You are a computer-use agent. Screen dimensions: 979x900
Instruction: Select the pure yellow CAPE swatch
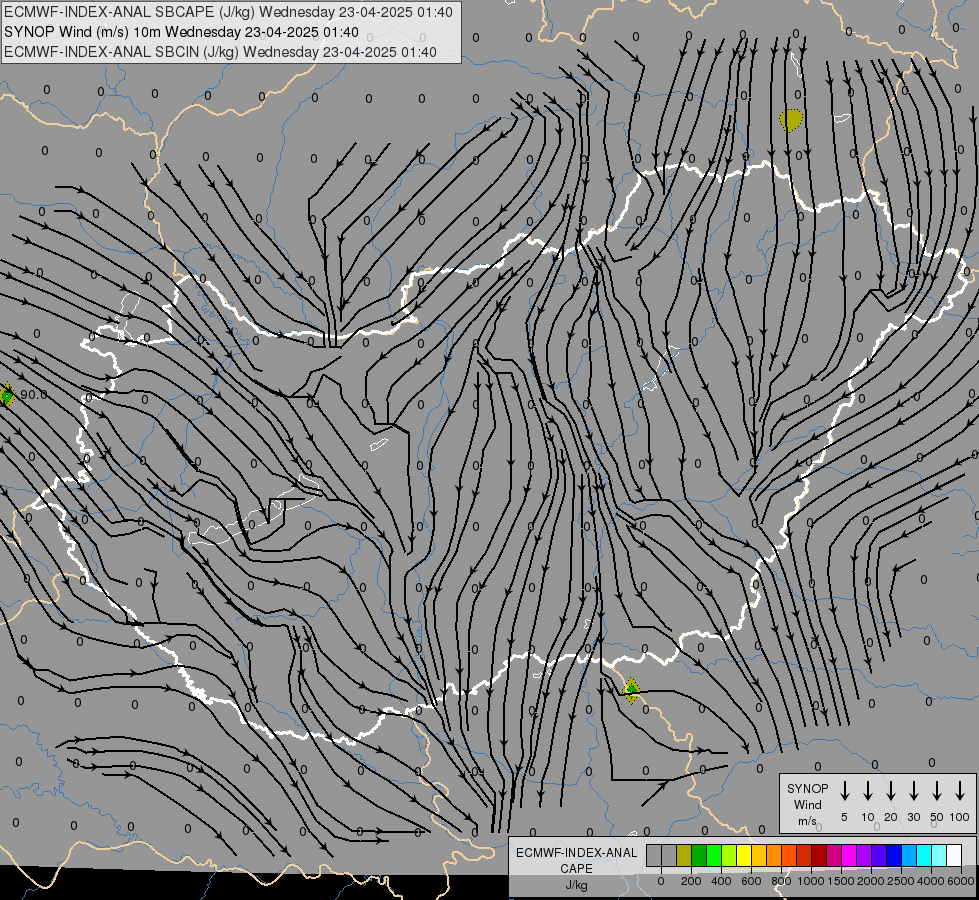tap(744, 855)
